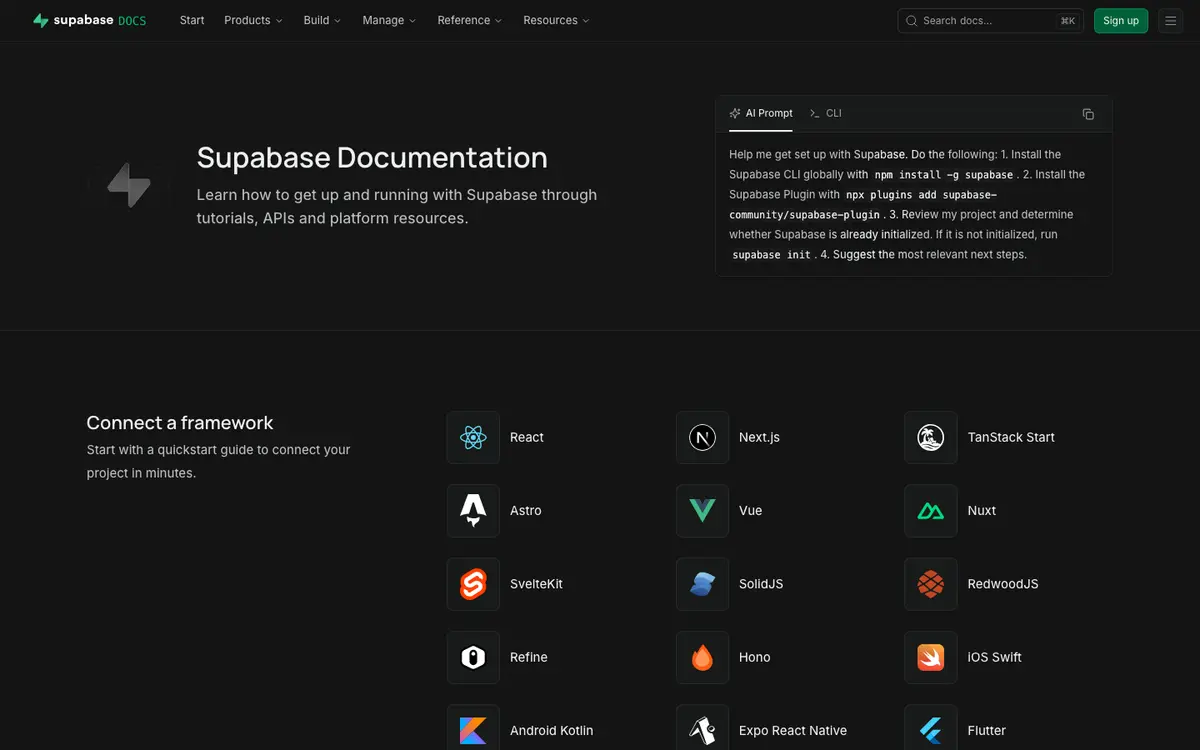Open the Nuxt quickstart link
Screen dimensions: 1200x750
[982, 510]
